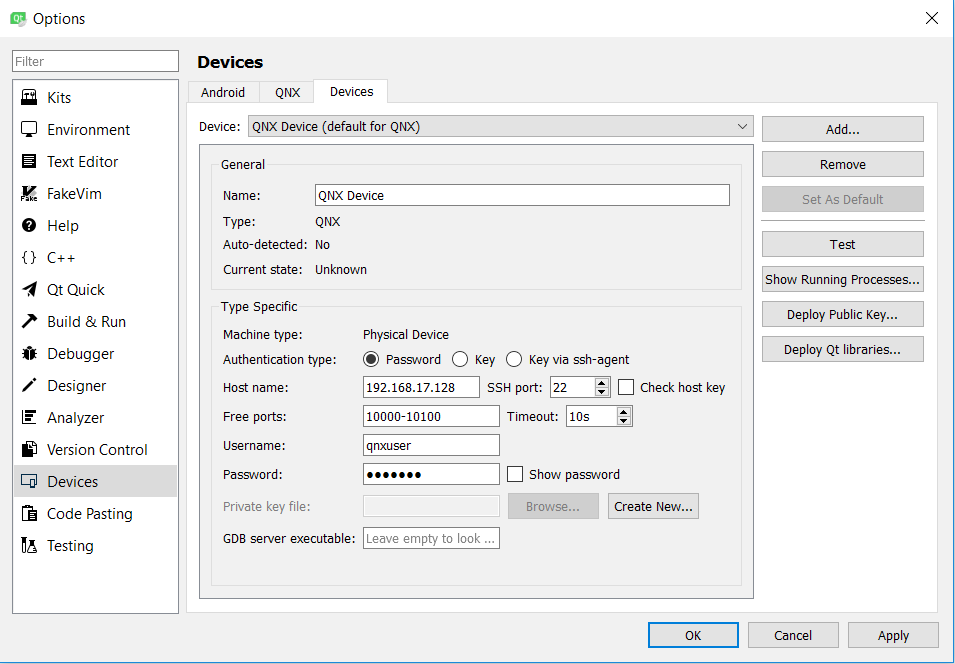Click the Code Pasting clipboard icon
This screenshot has height=664, width=955.
coord(29,513)
